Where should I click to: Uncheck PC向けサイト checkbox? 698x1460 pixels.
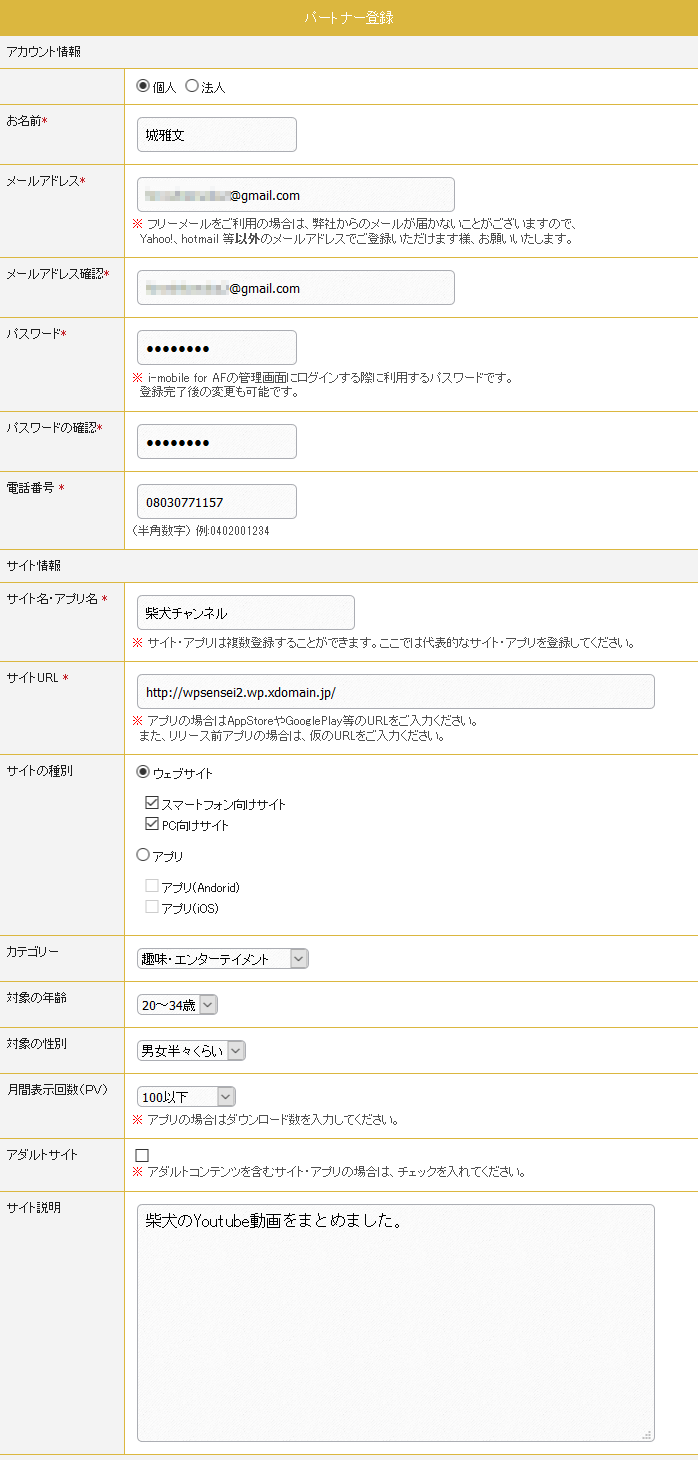click(152, 824)
